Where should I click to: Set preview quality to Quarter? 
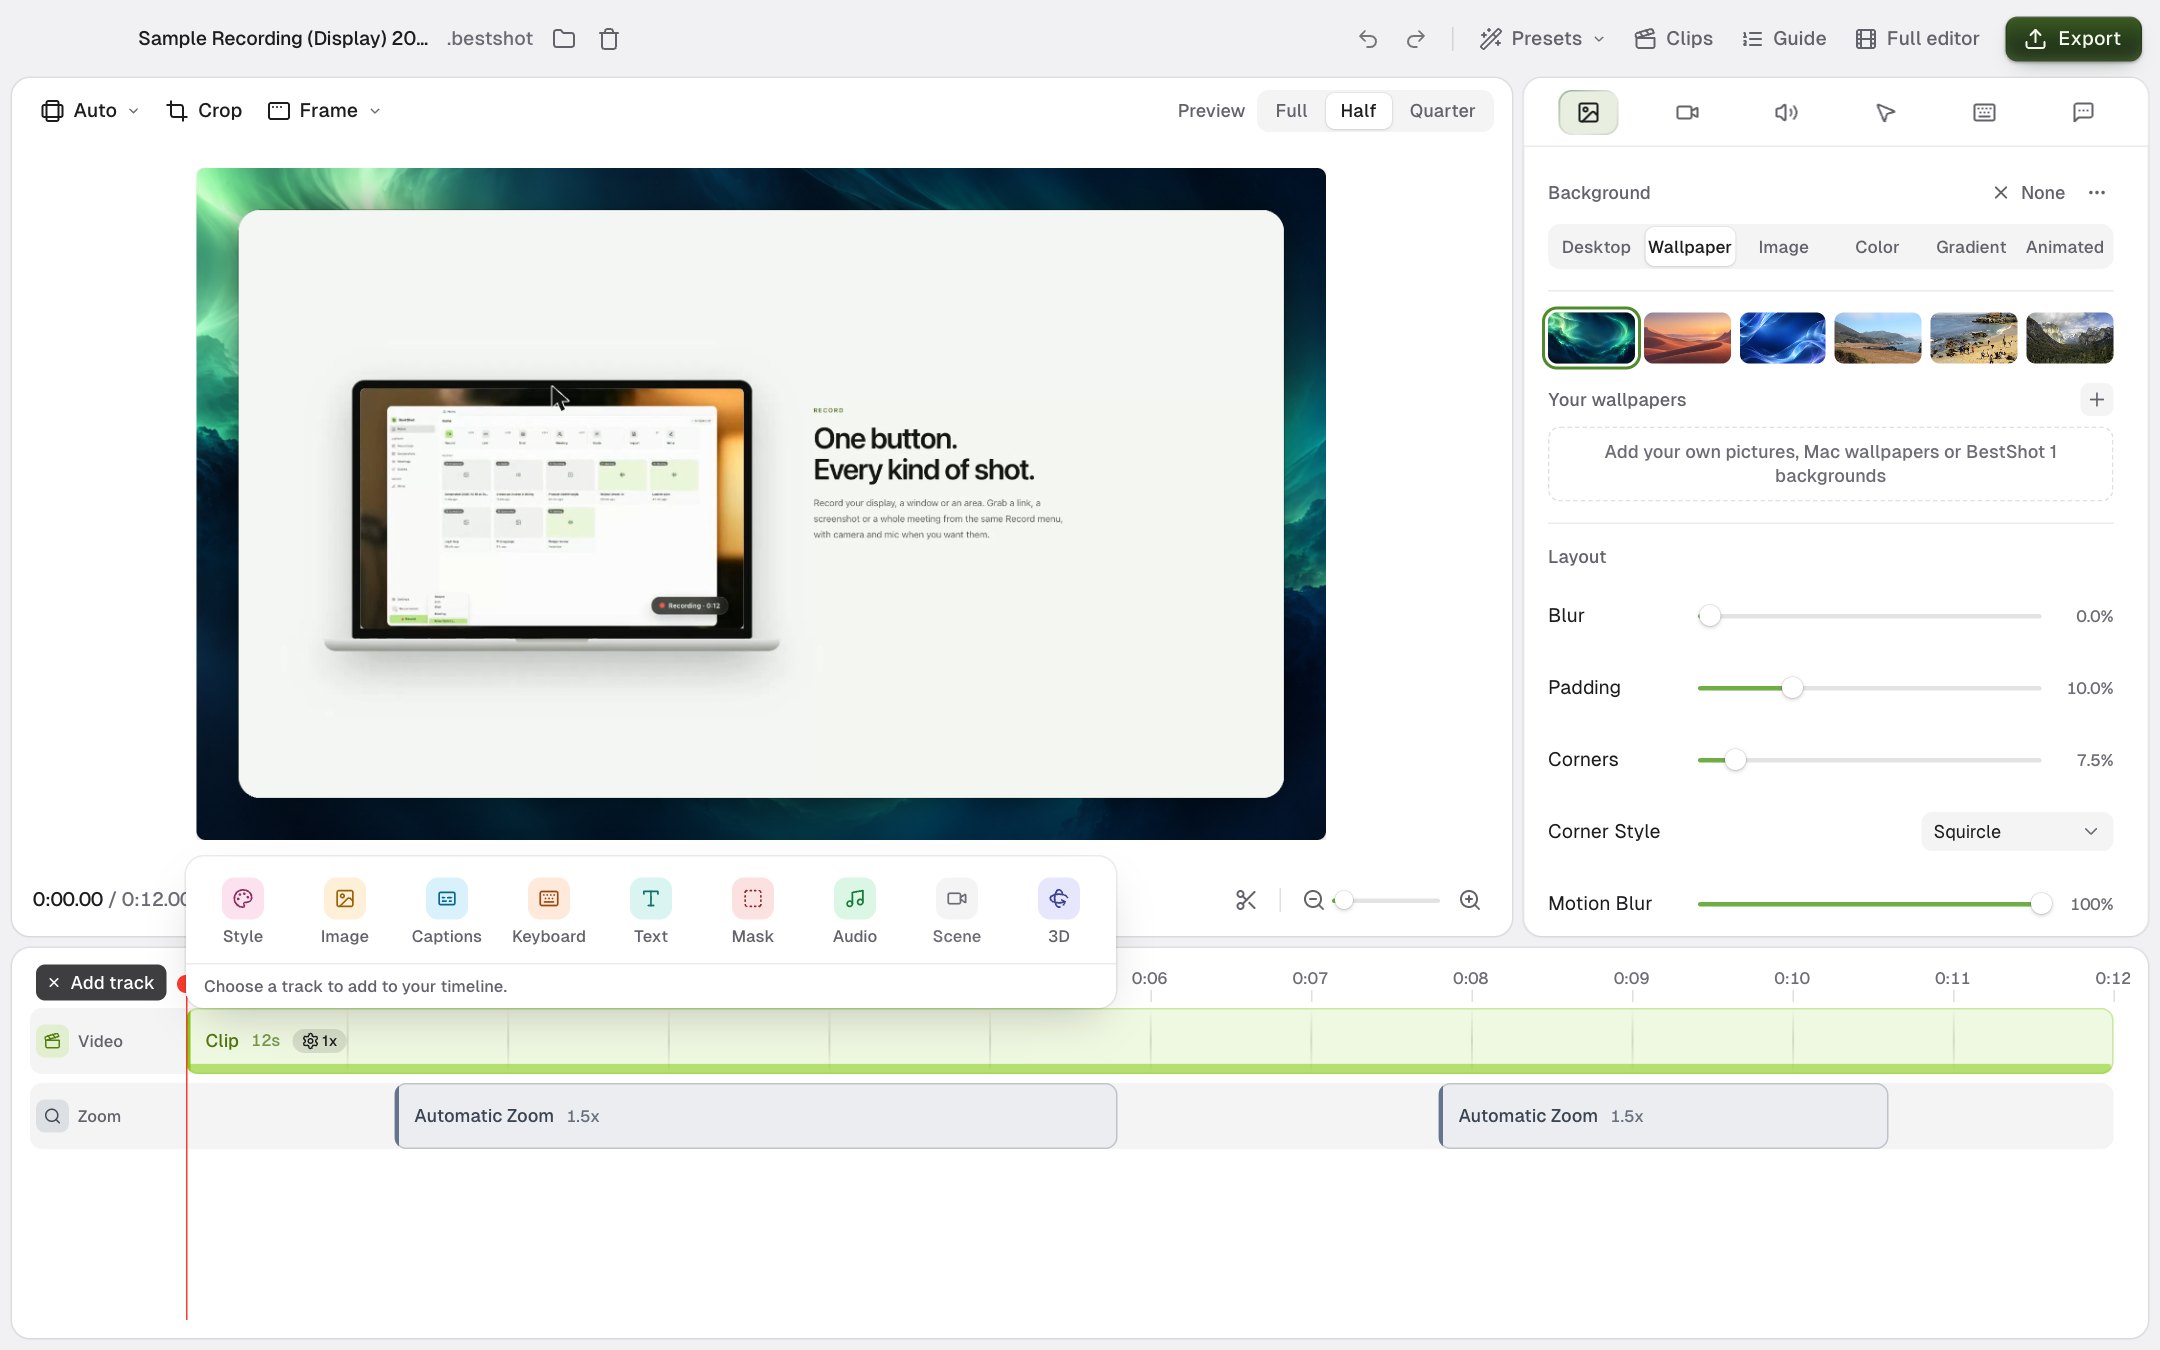tap(1442, 111)
